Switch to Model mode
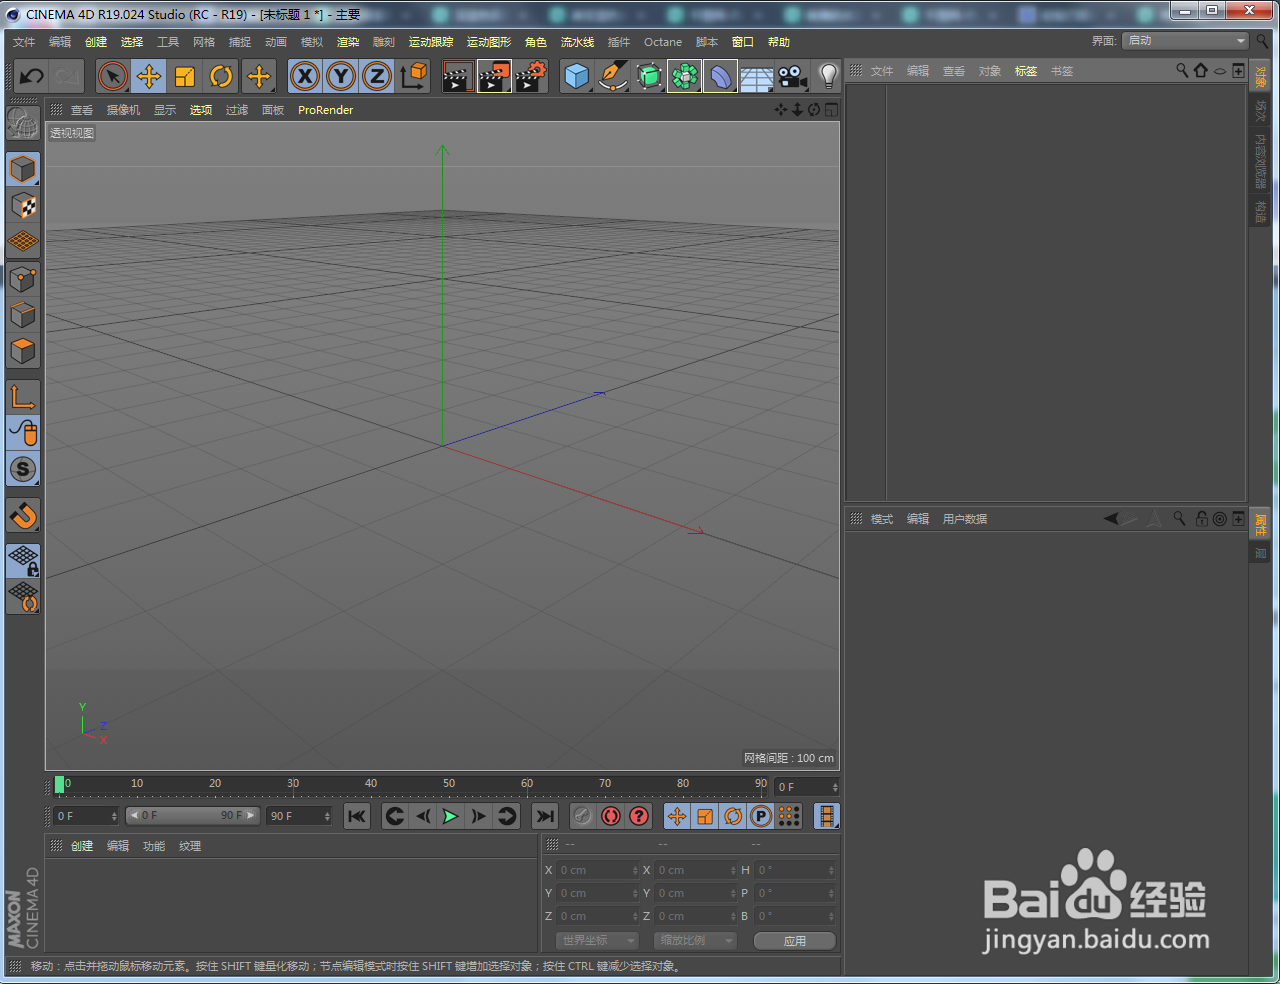 (23, 169)
